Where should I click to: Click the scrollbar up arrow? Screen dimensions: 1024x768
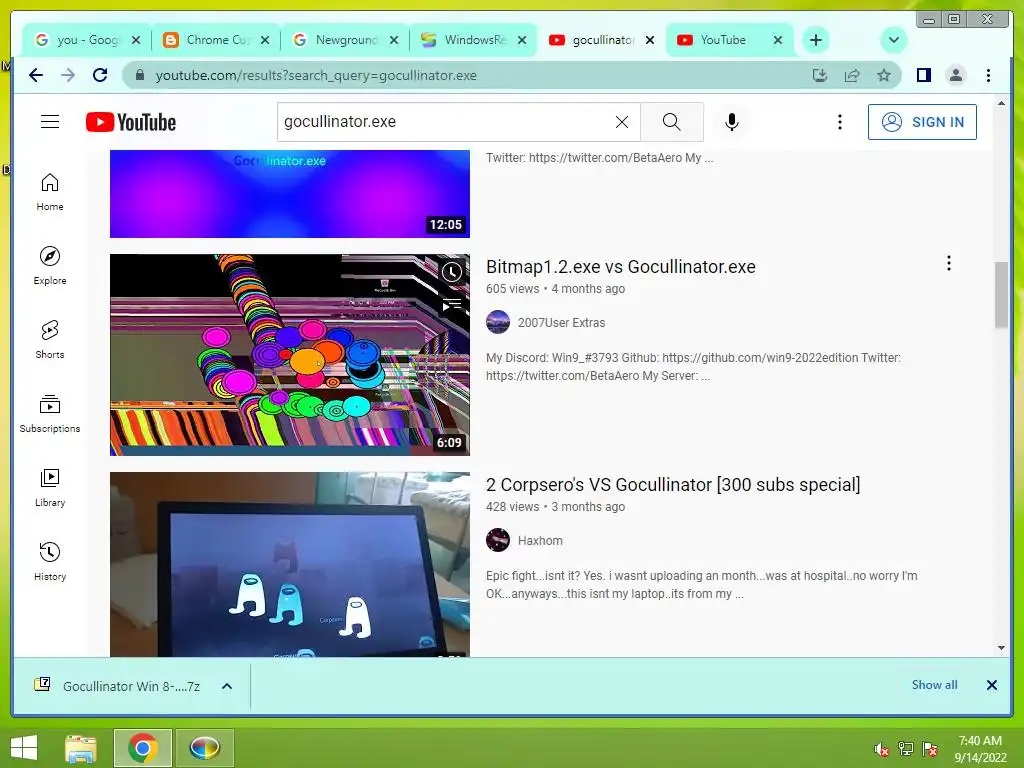pos(1001,103)
